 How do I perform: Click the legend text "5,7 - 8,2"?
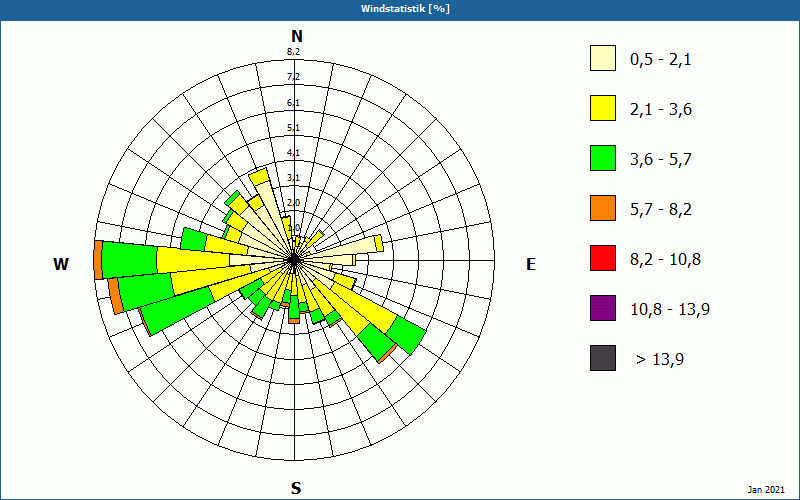click(661, 210)
